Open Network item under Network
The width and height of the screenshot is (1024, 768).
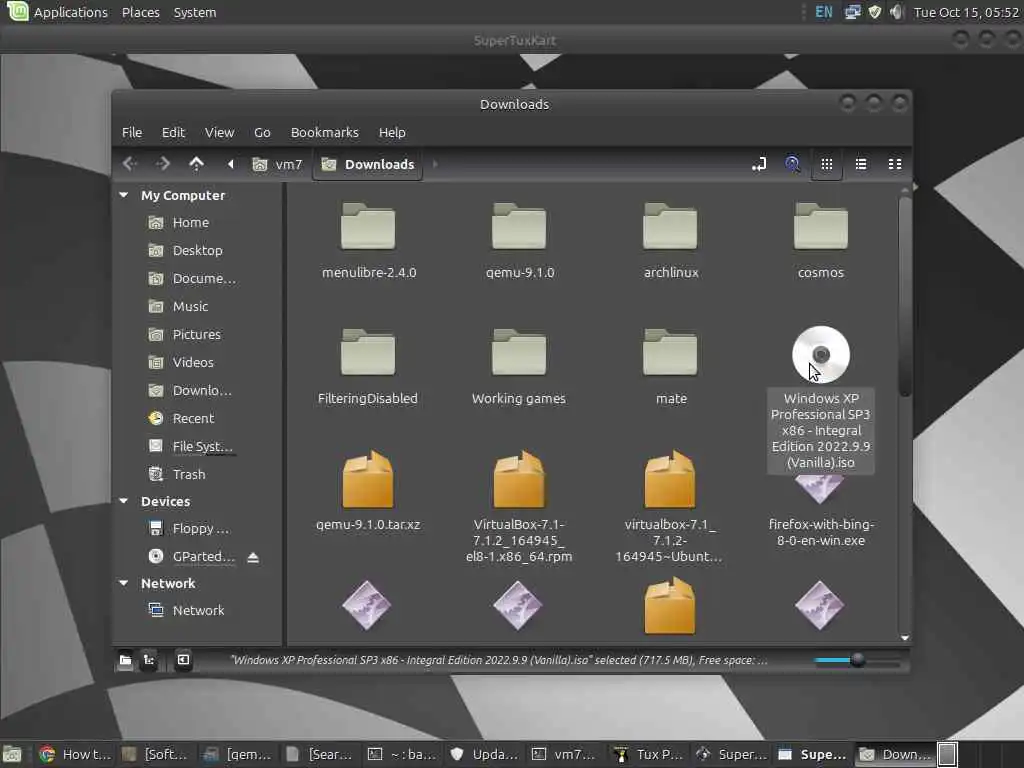pos(198,611)
